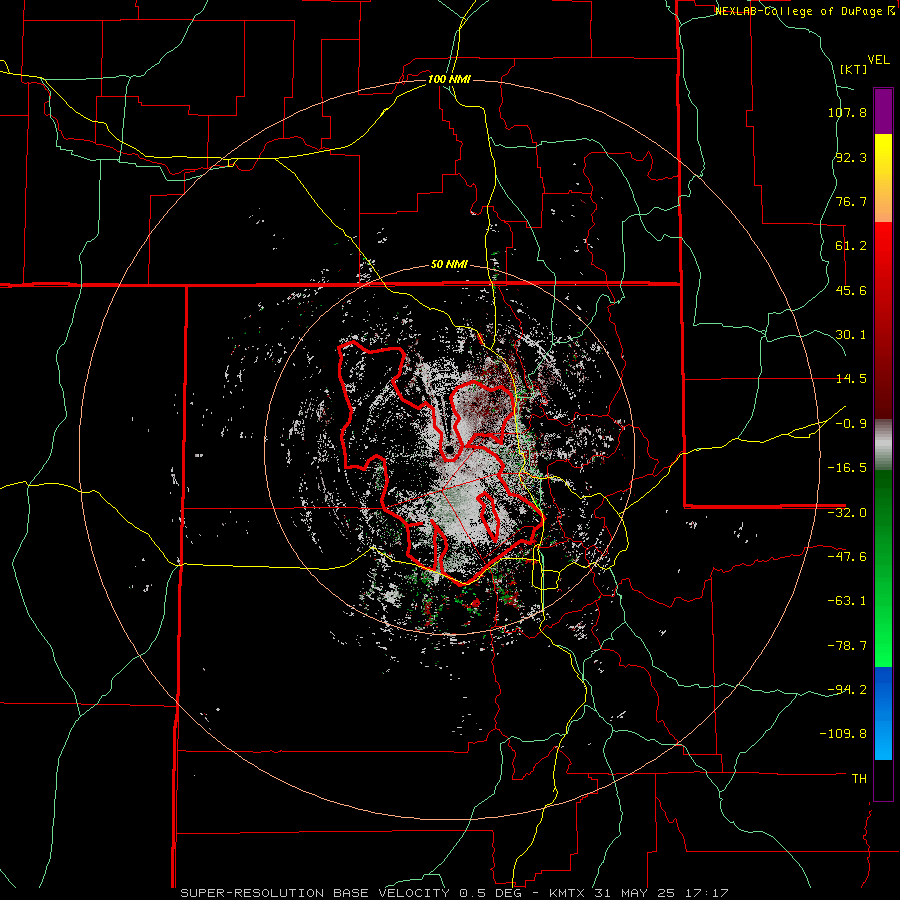Click the NEXLAB-College of DuPage watermark text

pyautogui.click(x=804, y=11)
